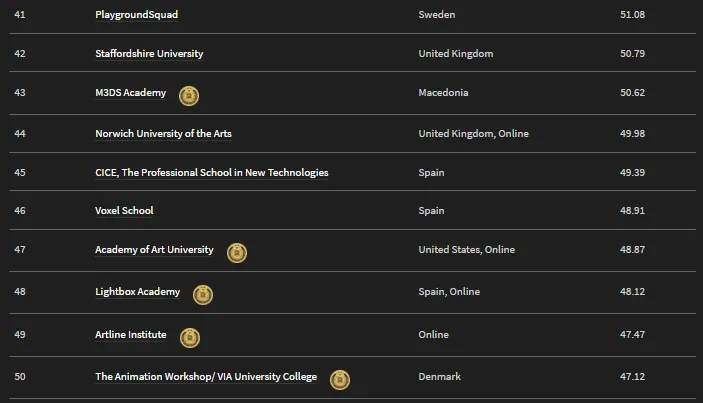Click the Macedonia country text

tap(443, 93)
